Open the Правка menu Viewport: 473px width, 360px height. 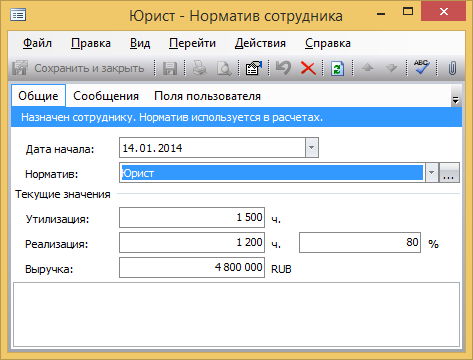(91, 43)
